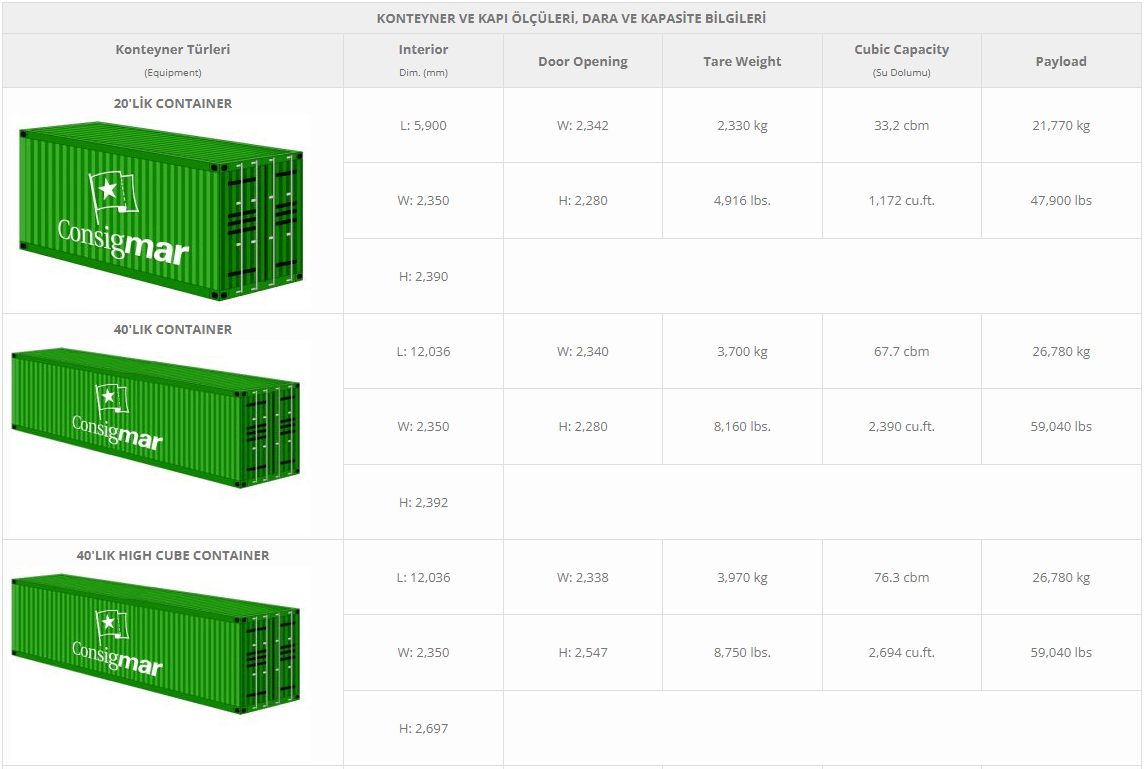The width and height of the screenshot is (1145, 769).
Task: Select the '67.7 cbm' cubic capacity cell
Action: (901, 351)
